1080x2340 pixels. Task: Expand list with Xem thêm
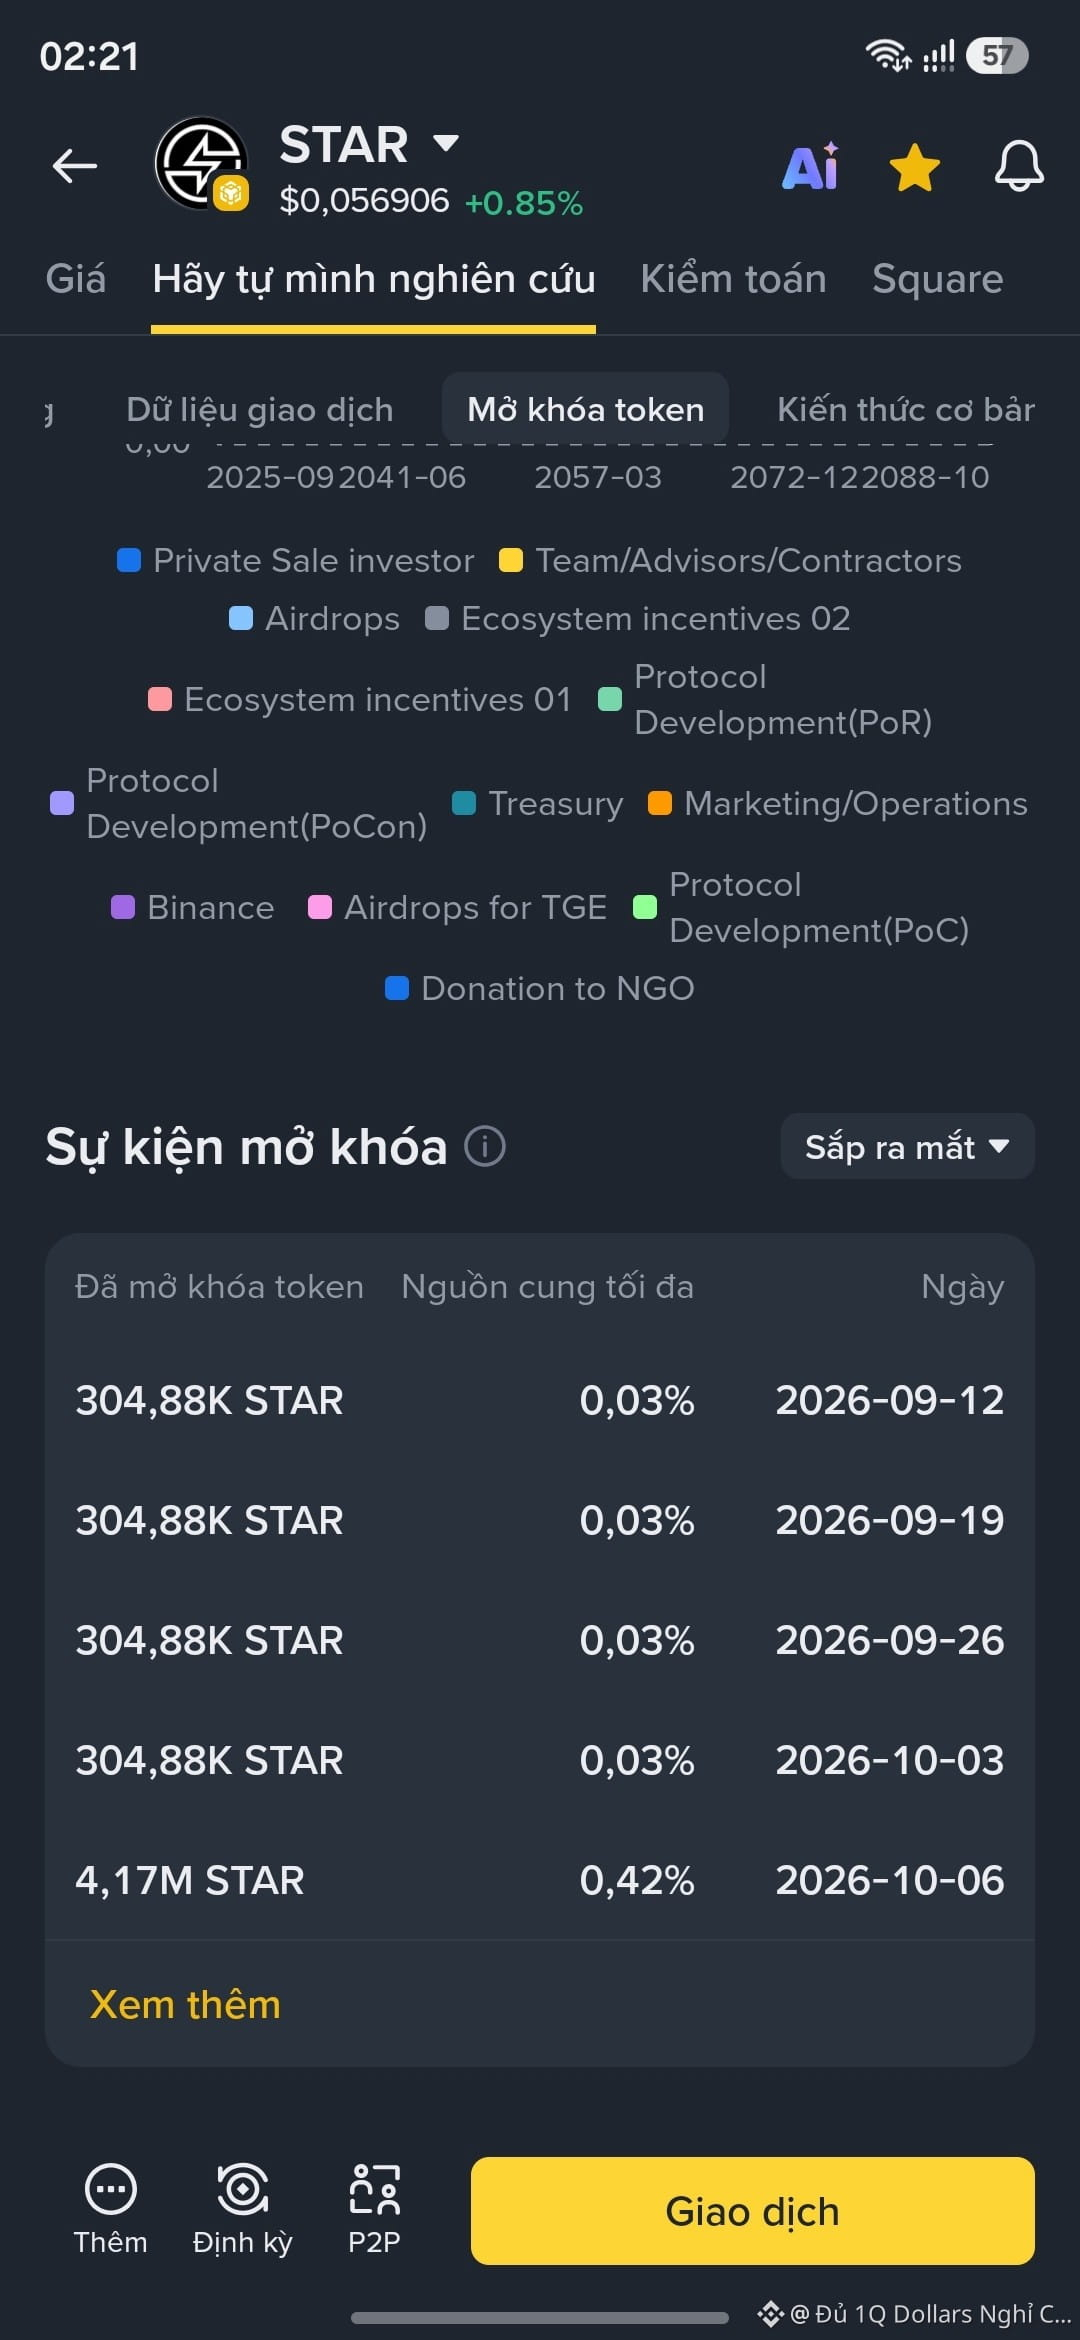tap(185, 2004)
